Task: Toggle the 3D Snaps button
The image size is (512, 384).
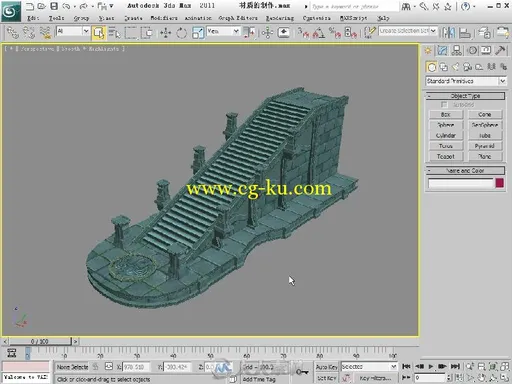Action: 303,33
